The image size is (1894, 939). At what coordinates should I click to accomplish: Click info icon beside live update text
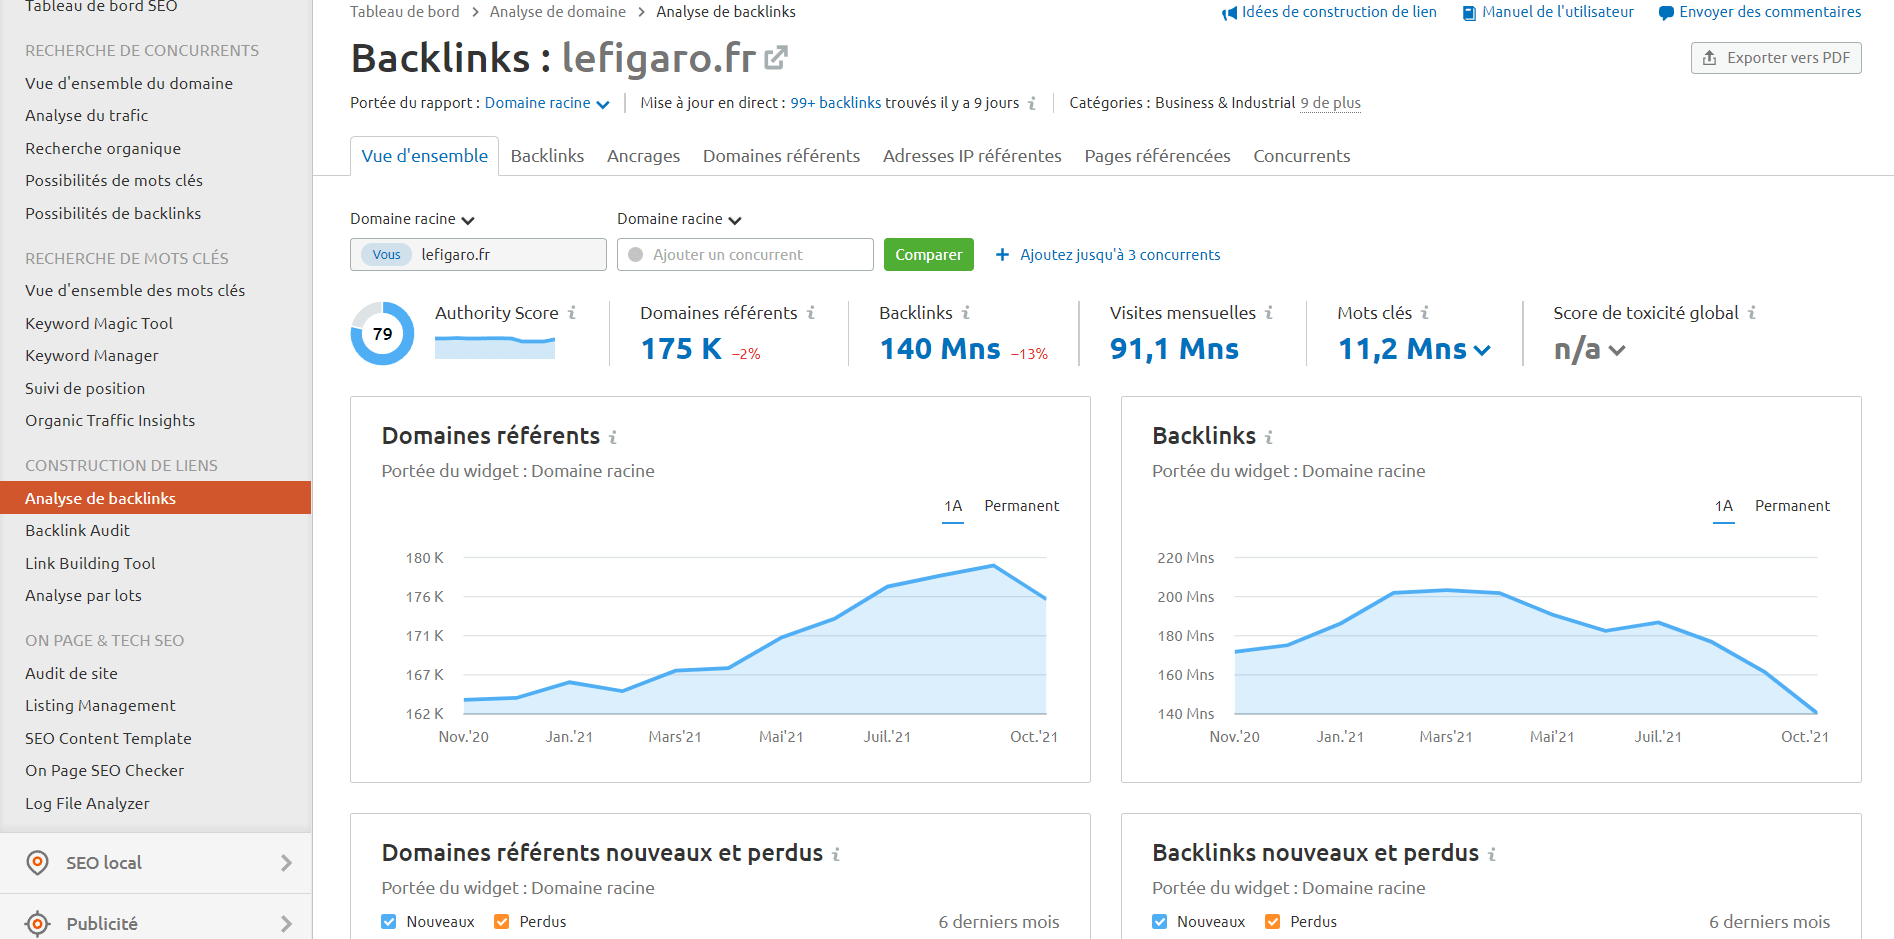(x=1032, y=103)
